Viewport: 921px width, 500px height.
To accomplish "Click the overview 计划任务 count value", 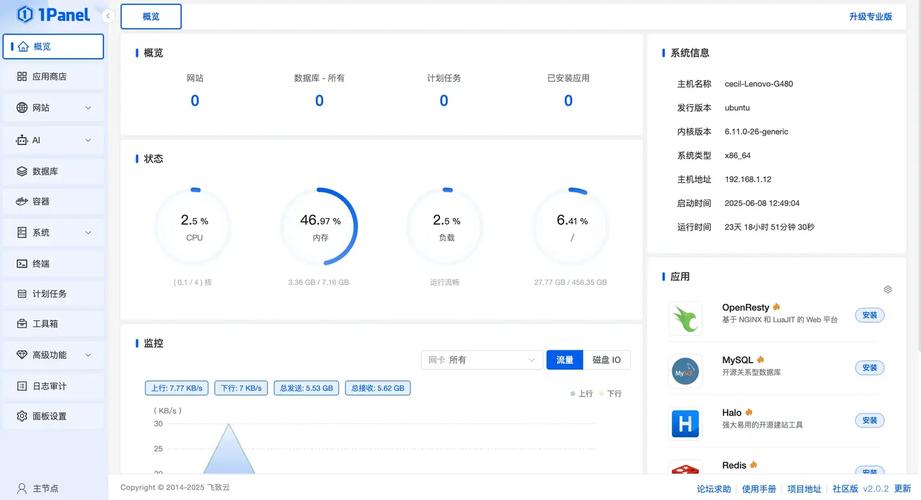I will point(444,101).
